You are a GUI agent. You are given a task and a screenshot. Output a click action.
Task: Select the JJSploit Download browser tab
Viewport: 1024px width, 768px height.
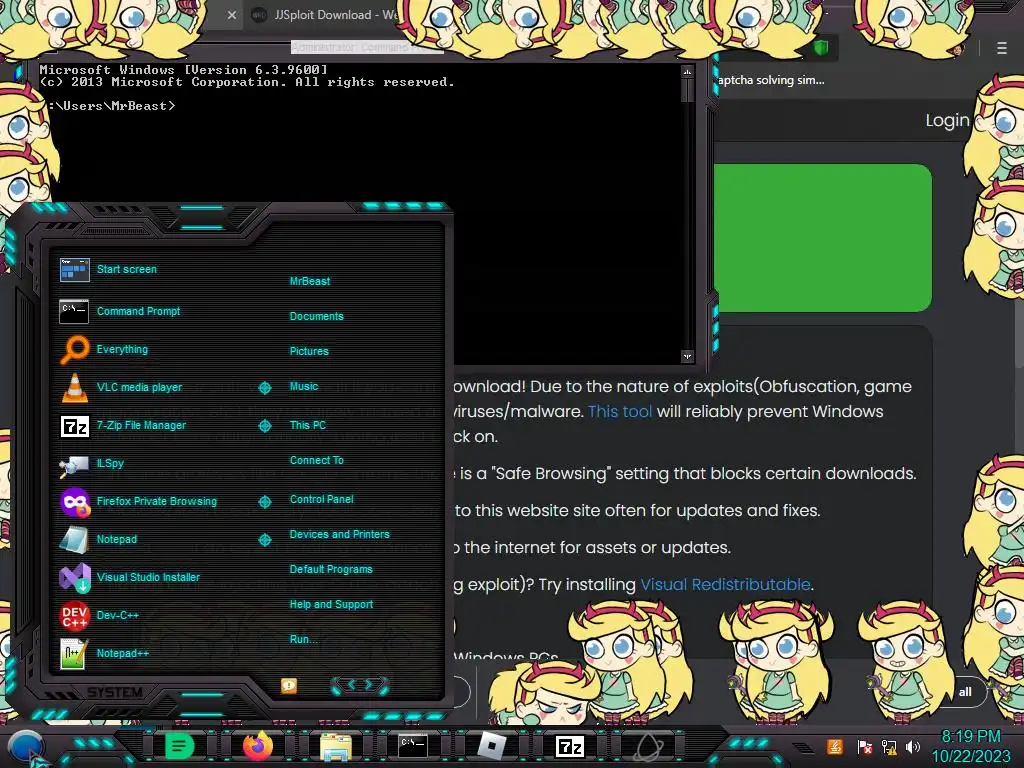coord(325,14)
